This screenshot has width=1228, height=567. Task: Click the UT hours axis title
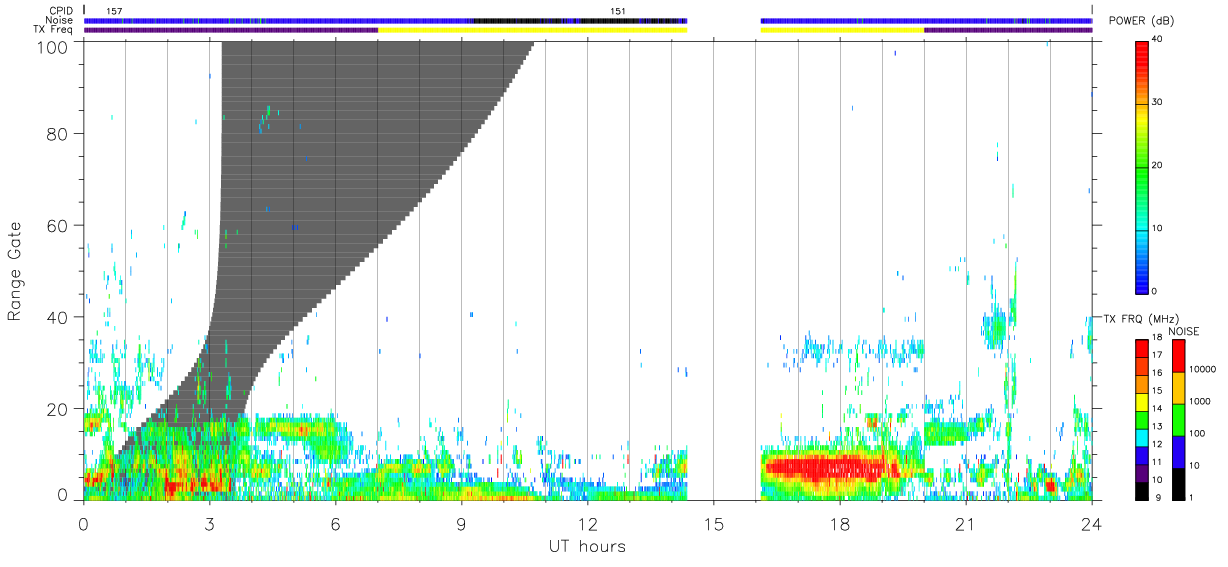[x=587, y=546]
